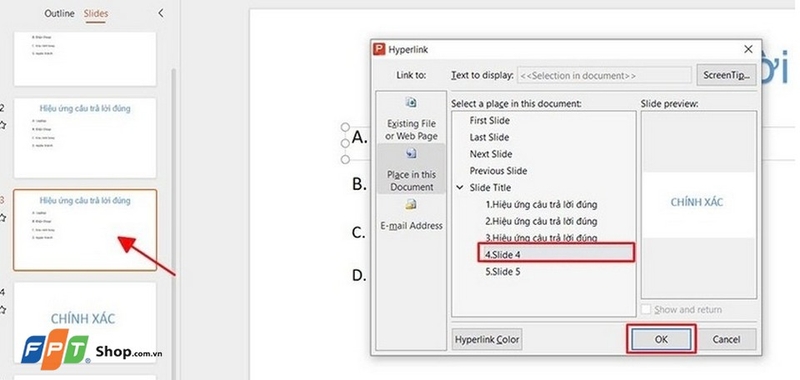Click answer D text on the slide
Screen dimensions: 800x380
[360, 276]
